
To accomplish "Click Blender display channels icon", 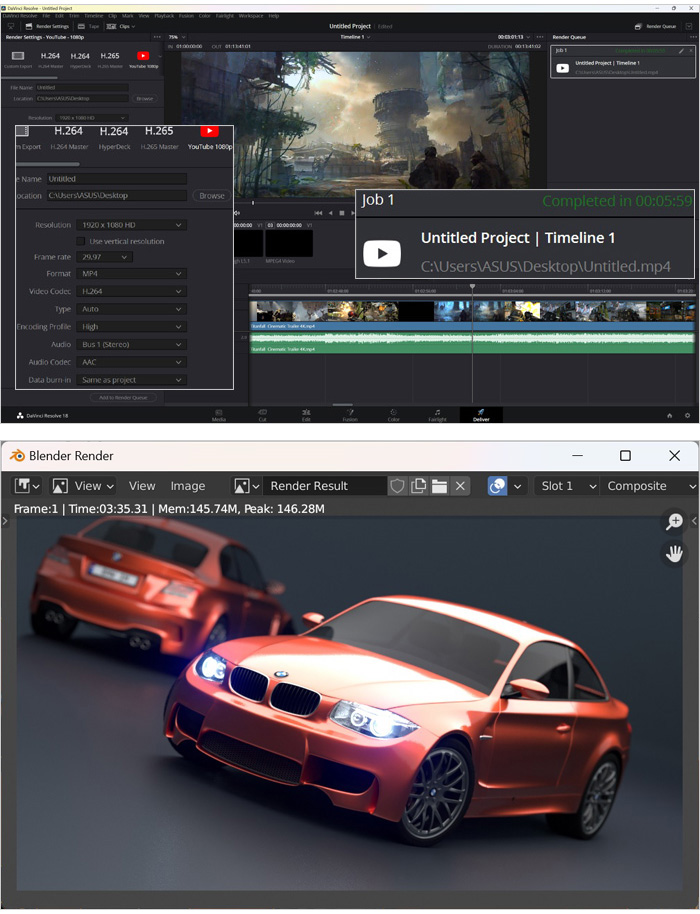I will point(497,486).
